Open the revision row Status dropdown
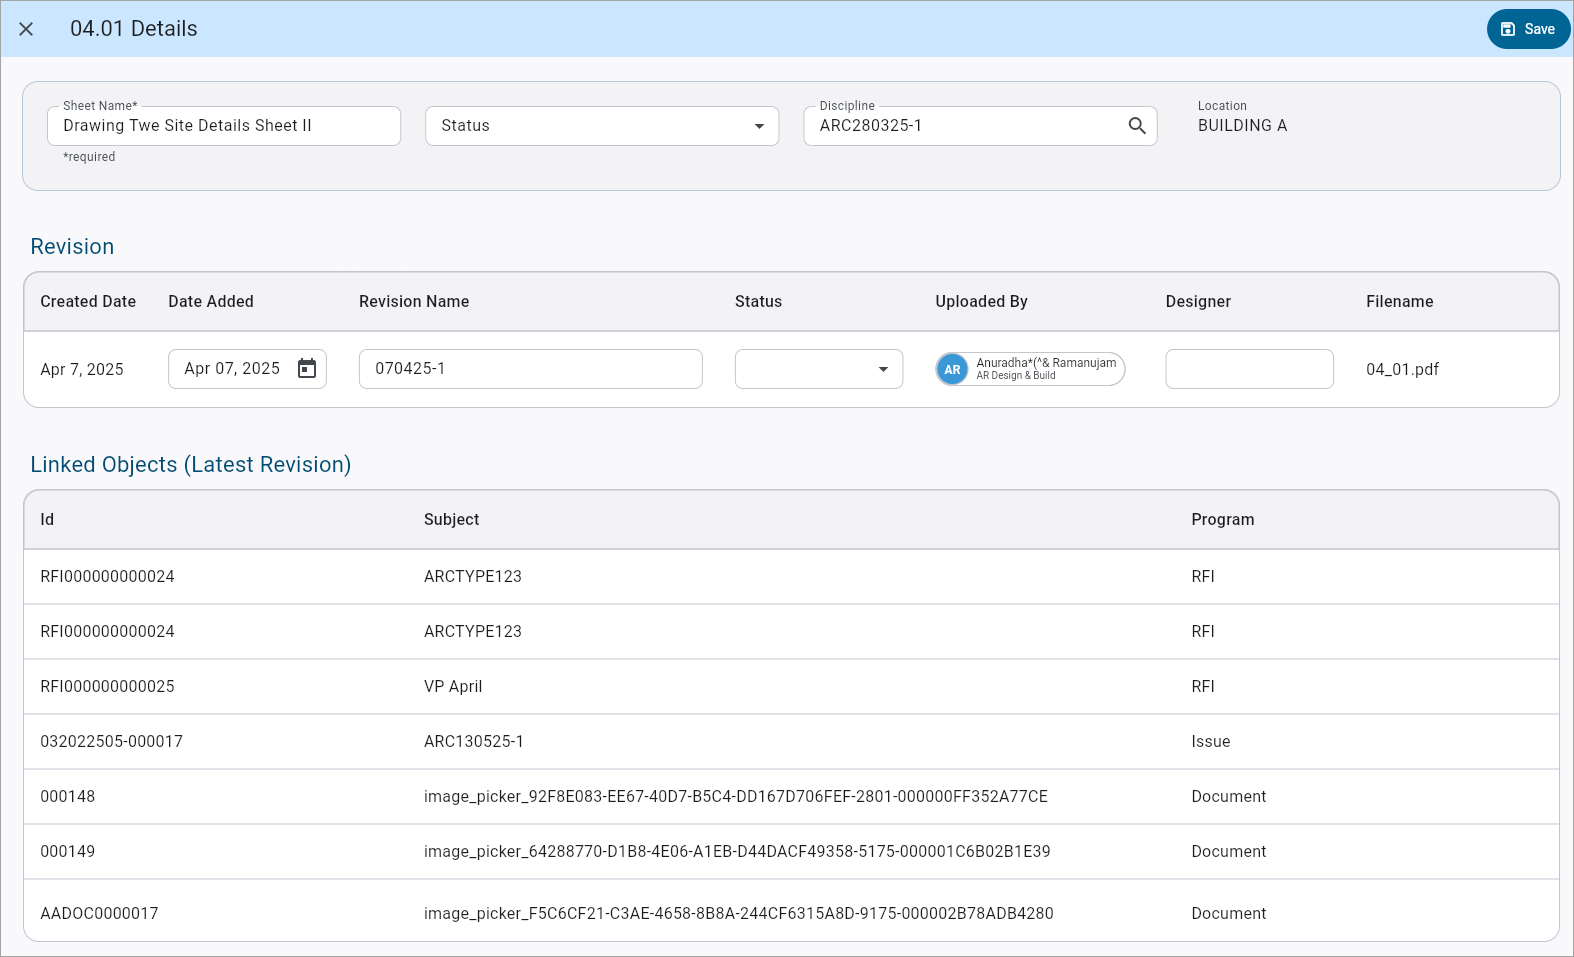 pyautogui.click(x=819, y=369)
